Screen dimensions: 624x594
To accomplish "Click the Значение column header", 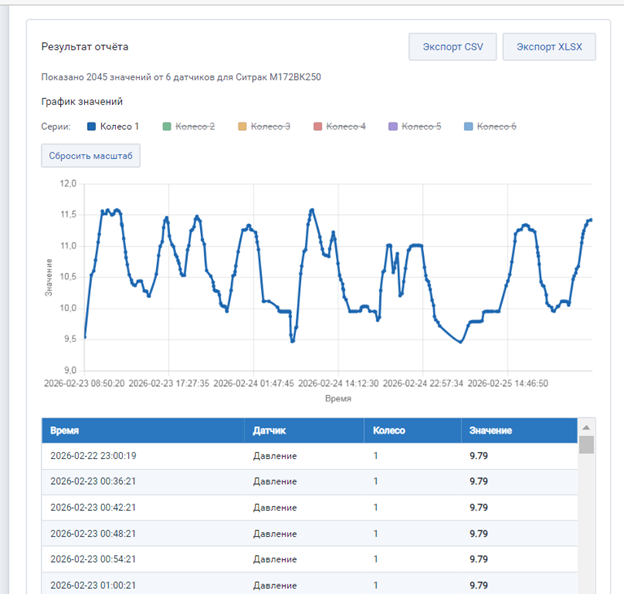I will [491, 430].
